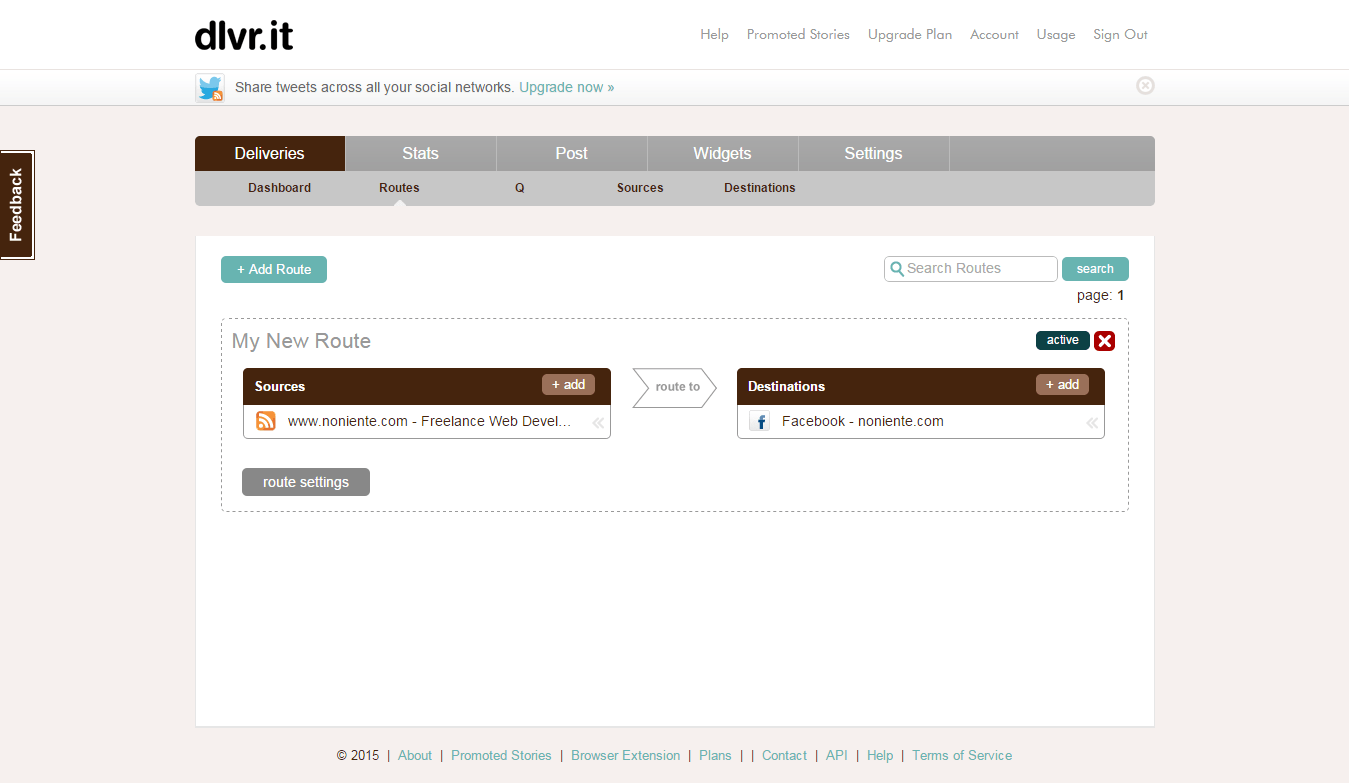Click the route to arrow
Viewport: 1349px width, 783px height.
(675, 387)
